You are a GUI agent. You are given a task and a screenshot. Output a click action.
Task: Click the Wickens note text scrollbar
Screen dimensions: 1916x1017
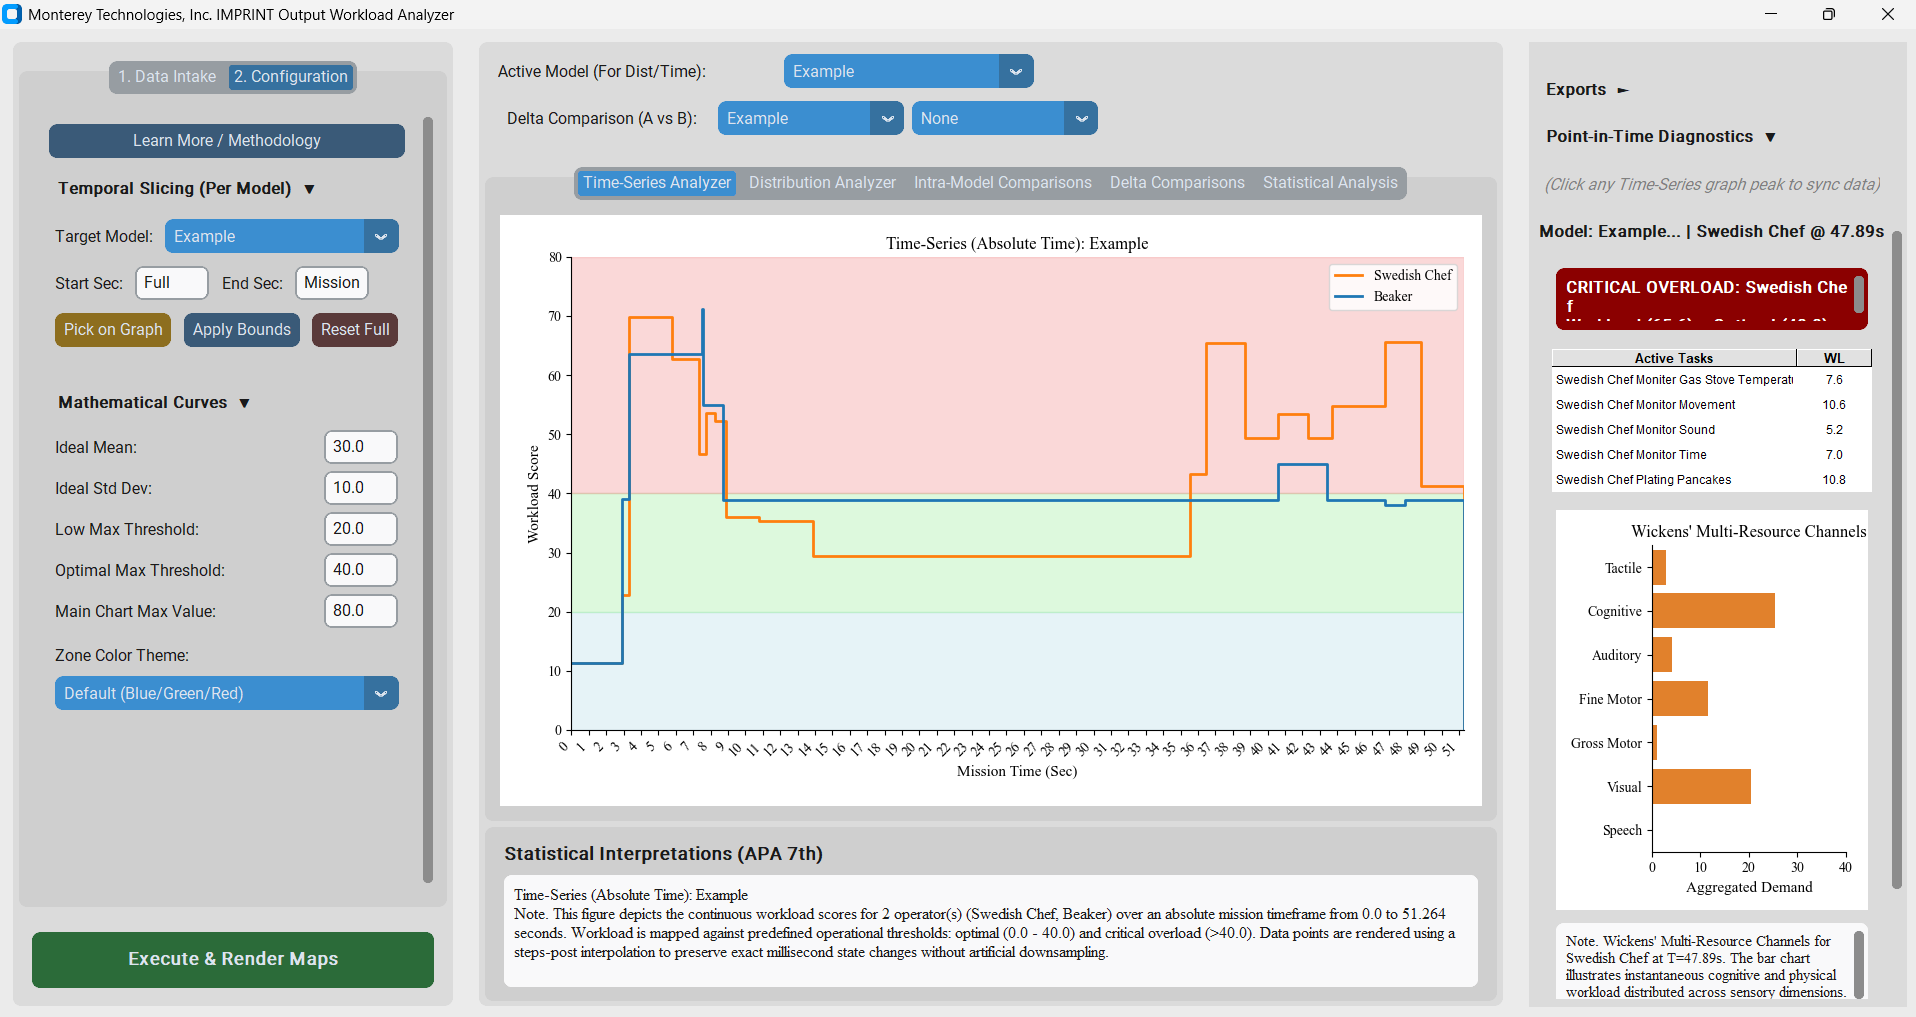(x=1859, y=964)
